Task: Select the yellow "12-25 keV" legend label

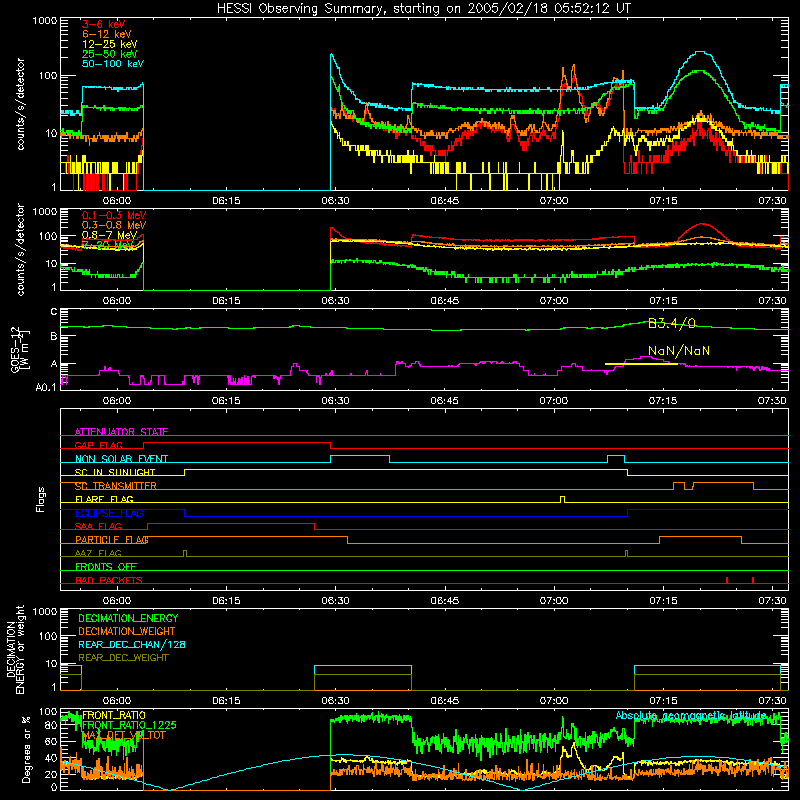Action: pyautogui.click(x=110, y=44)
